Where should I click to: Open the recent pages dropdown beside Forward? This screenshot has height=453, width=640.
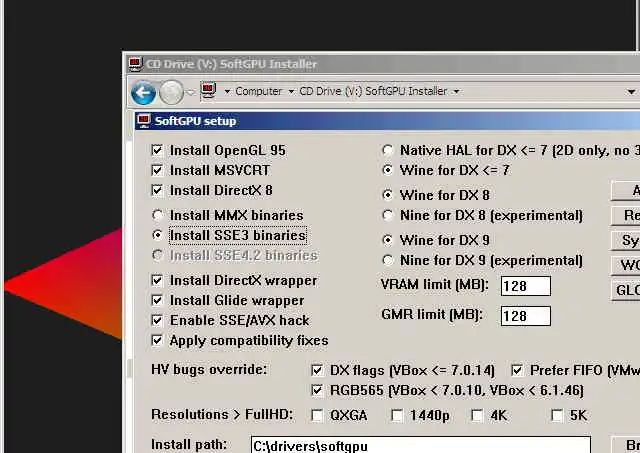point(191,93)
